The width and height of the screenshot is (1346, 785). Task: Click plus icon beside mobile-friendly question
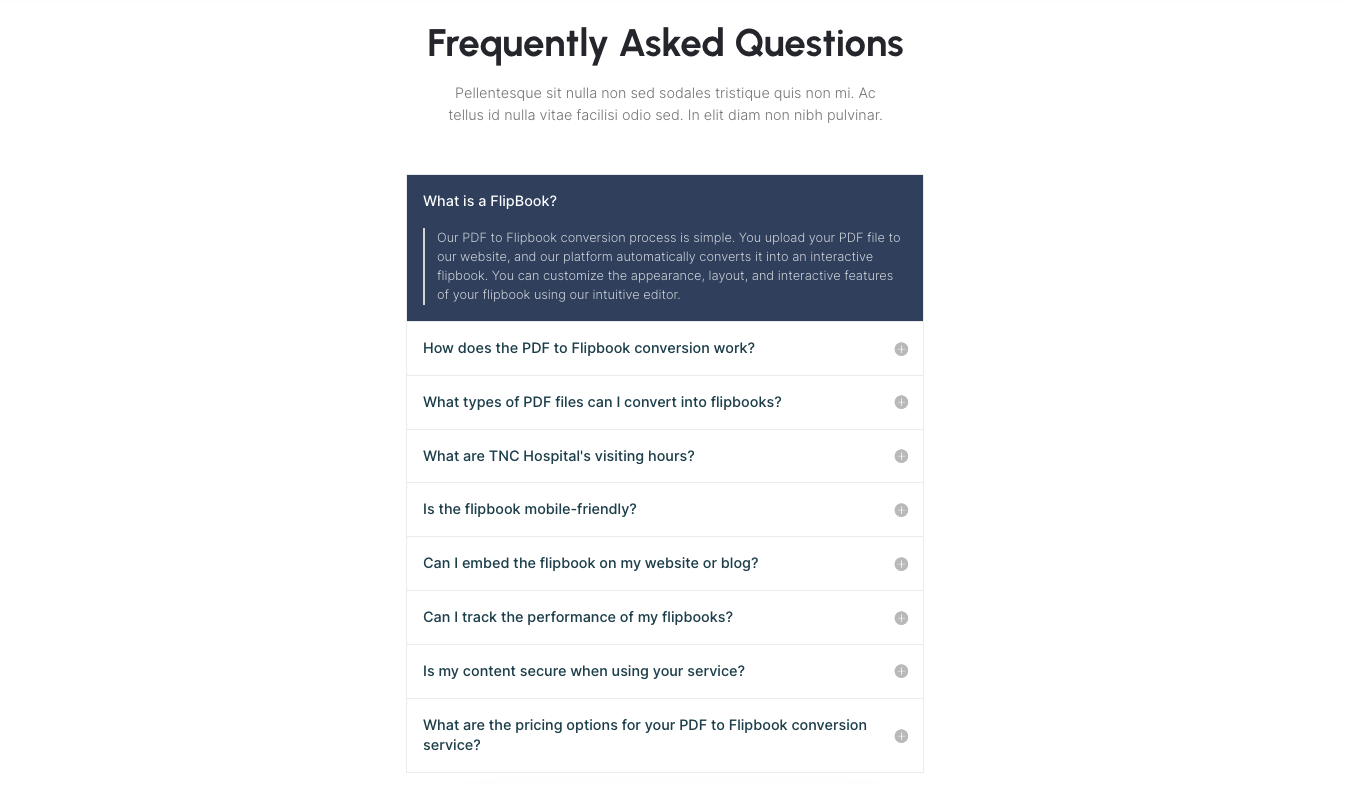click(901, 510)
